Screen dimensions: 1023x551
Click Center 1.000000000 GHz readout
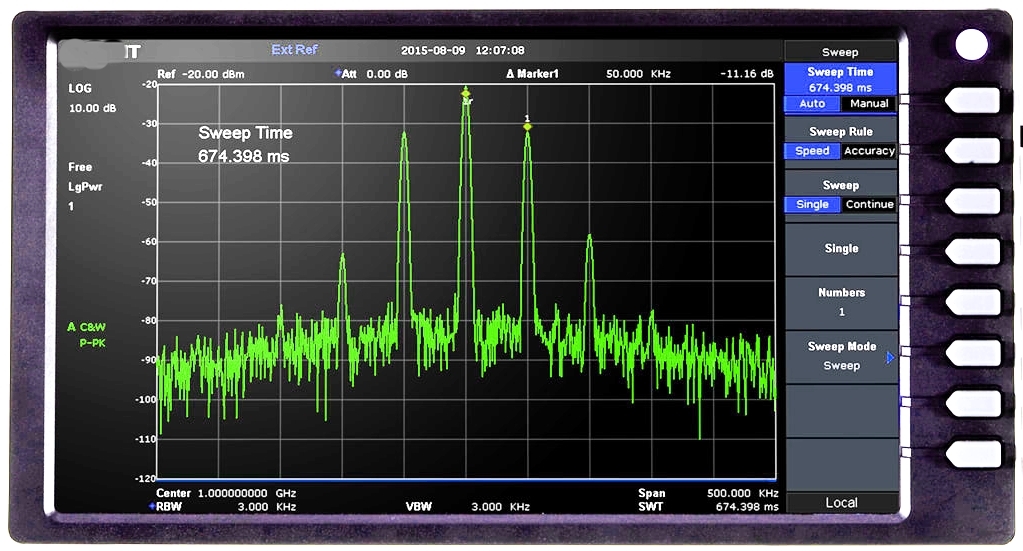tap(226, 493)
